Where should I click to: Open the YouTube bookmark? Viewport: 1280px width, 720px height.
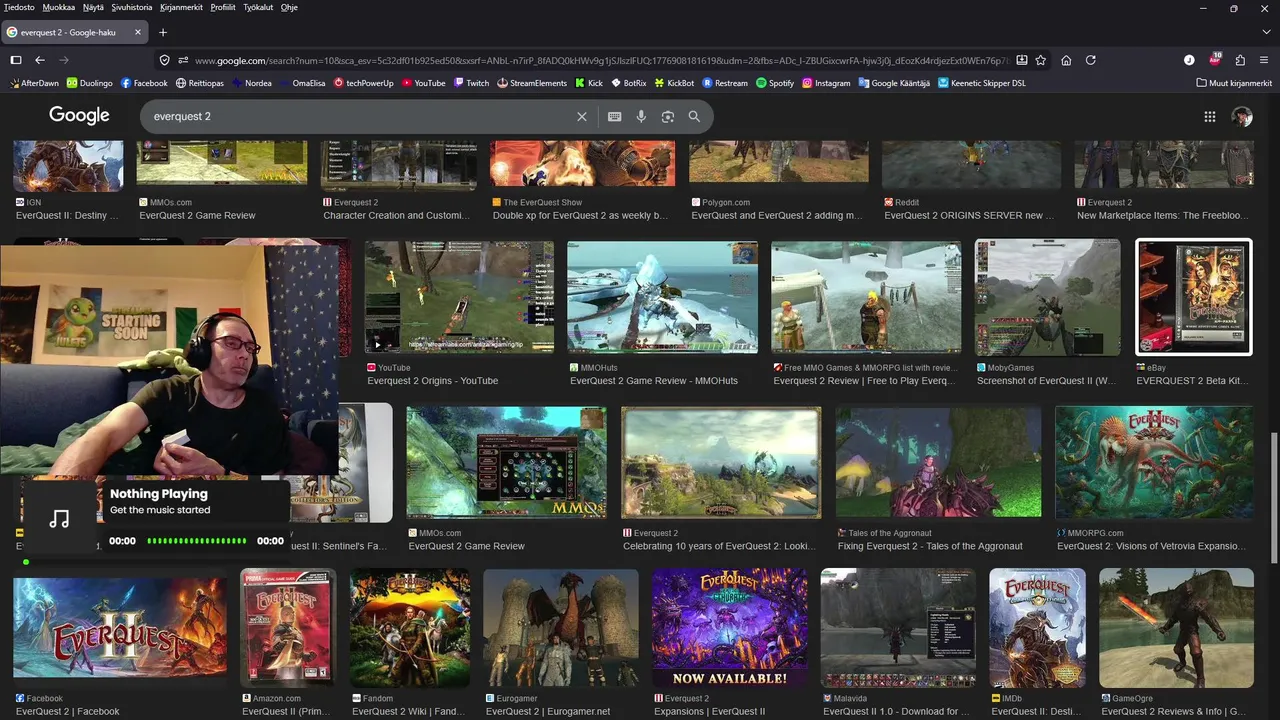coord(424,83)
